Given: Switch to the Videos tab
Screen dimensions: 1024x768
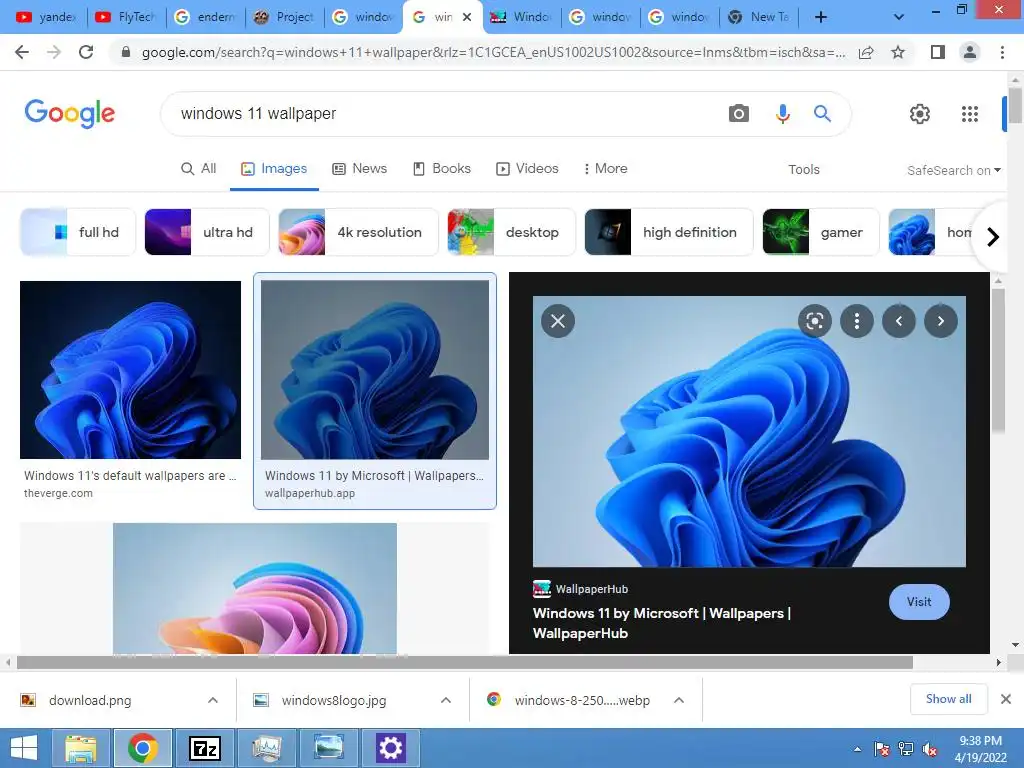Looking at the screenshot, I should (527, 168).
